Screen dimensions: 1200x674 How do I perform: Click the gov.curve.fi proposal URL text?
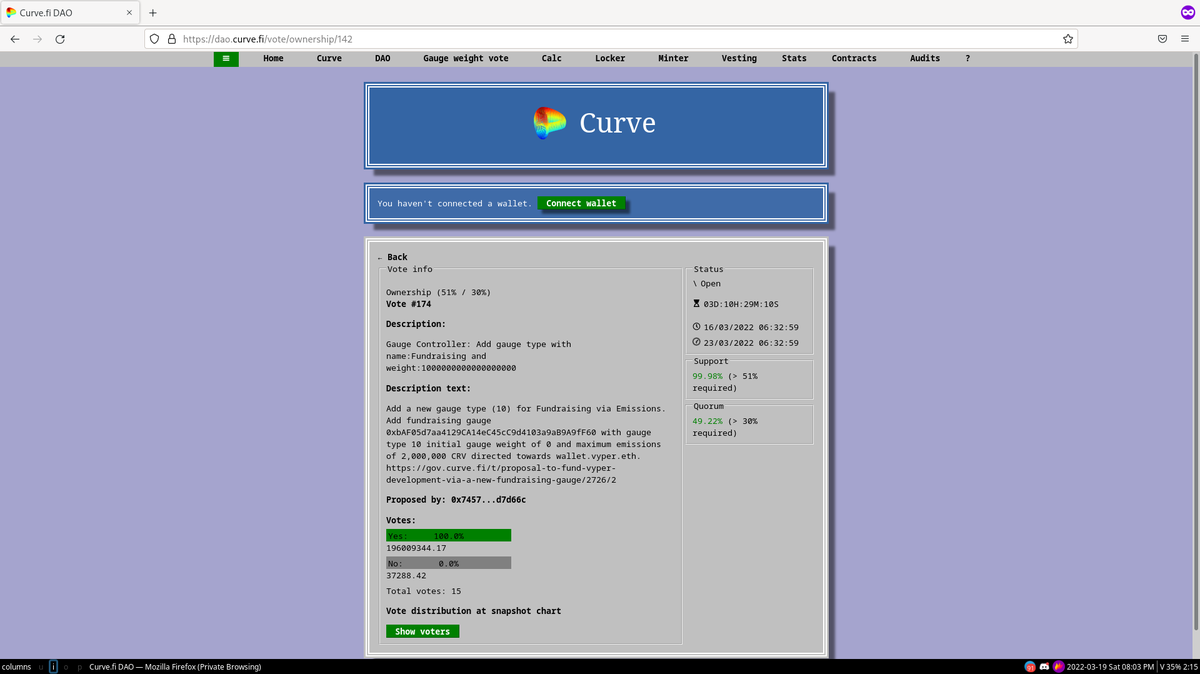click(x=501, y=474)
